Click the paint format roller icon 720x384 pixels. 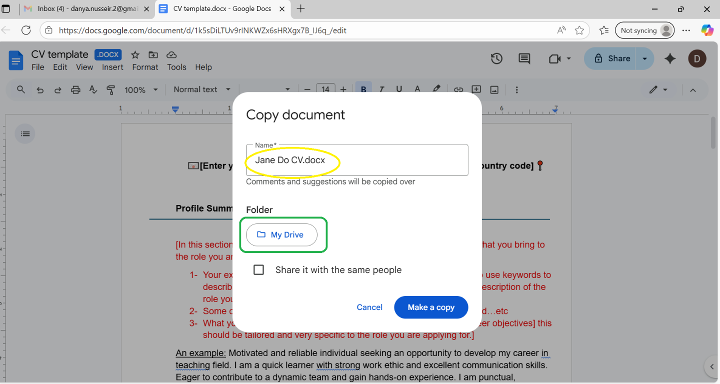(111, 90)
